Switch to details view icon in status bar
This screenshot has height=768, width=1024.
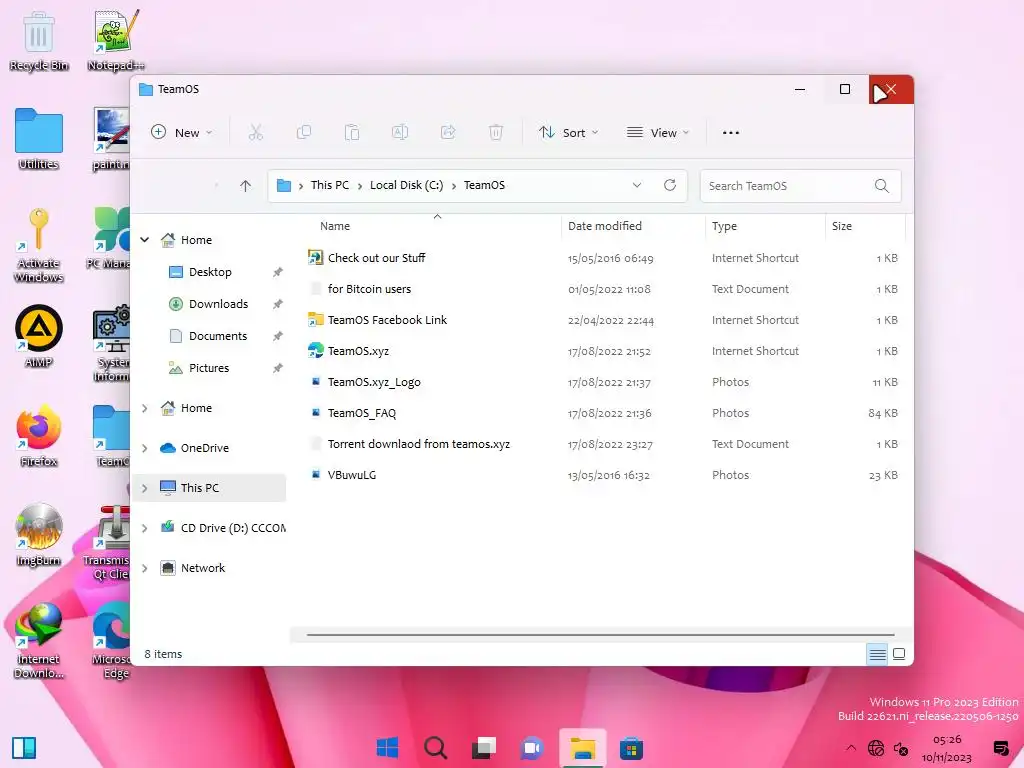[878, 654]
